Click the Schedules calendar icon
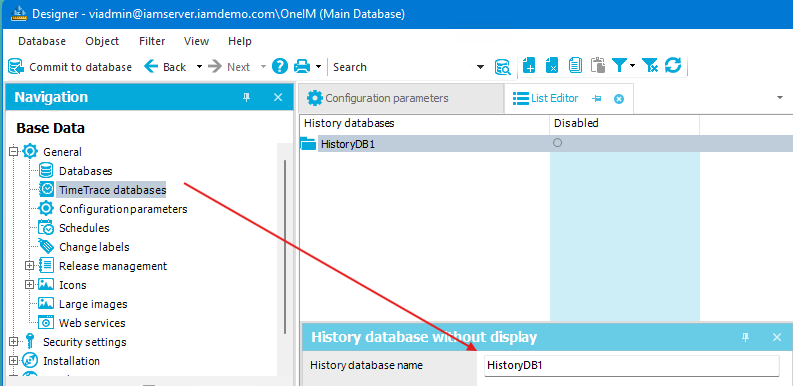This screenshot has height=386, width=793. (x=46, y=228)
